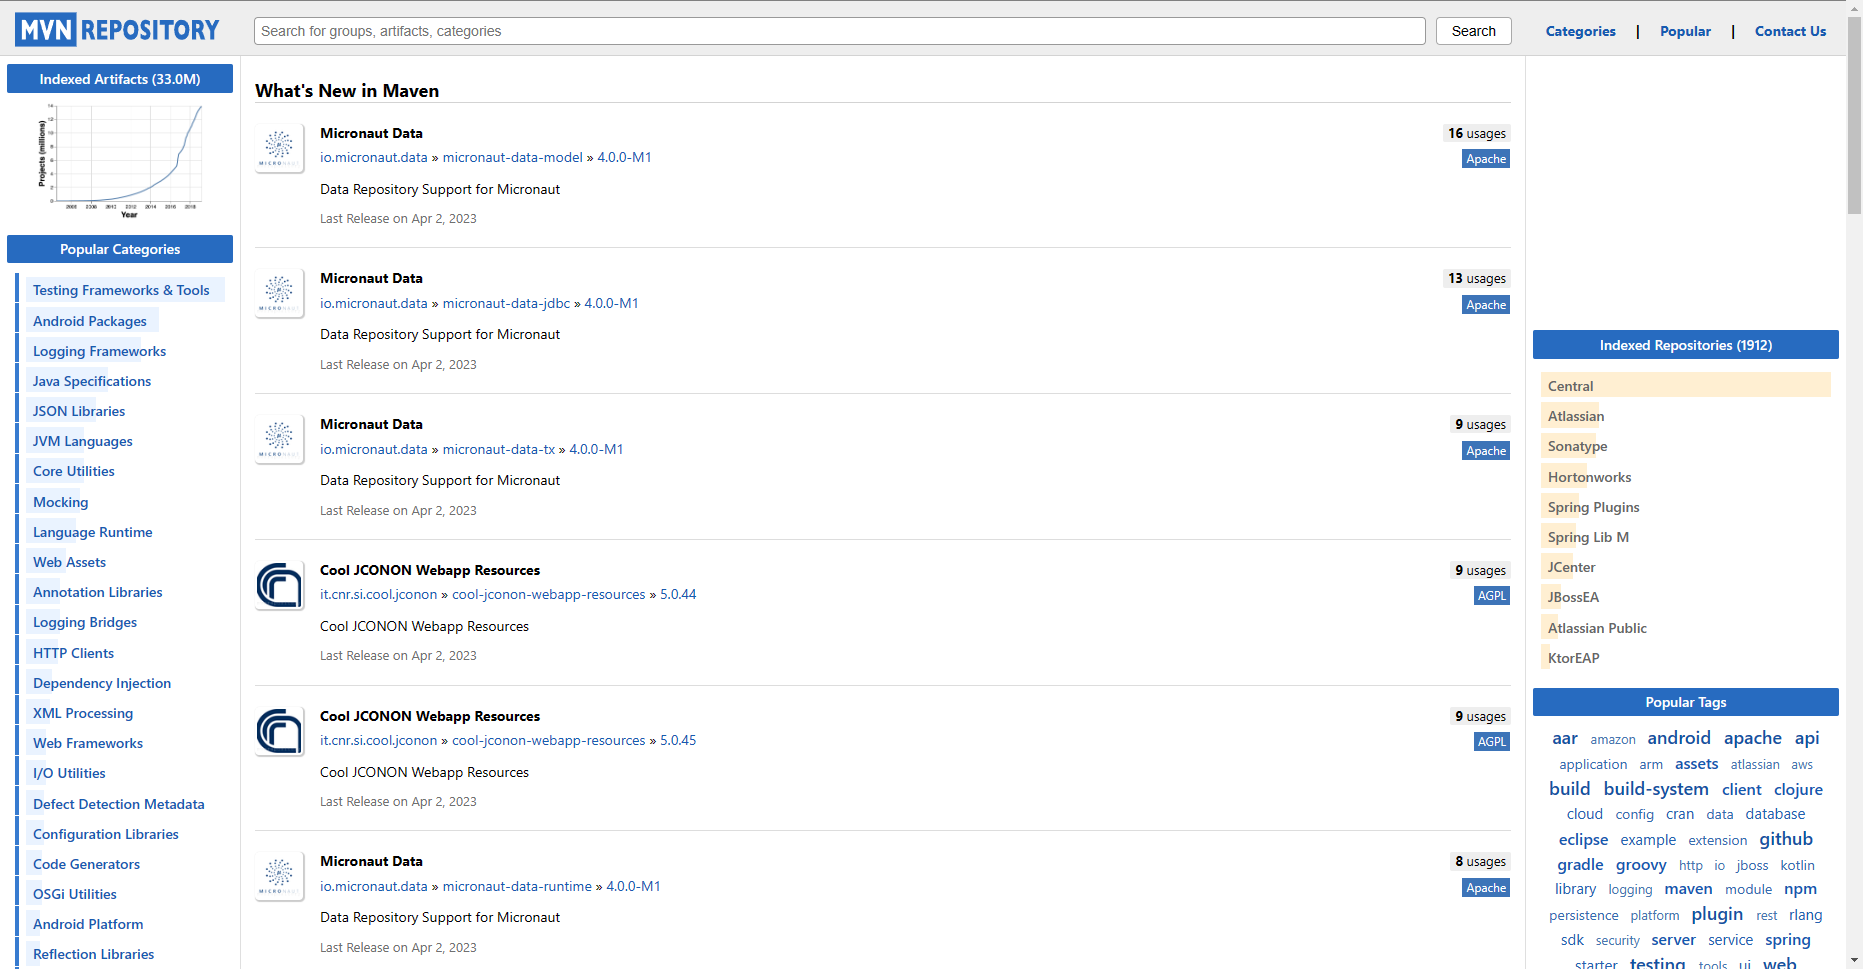Open version 5.0.45 link

tap(678, 740)
